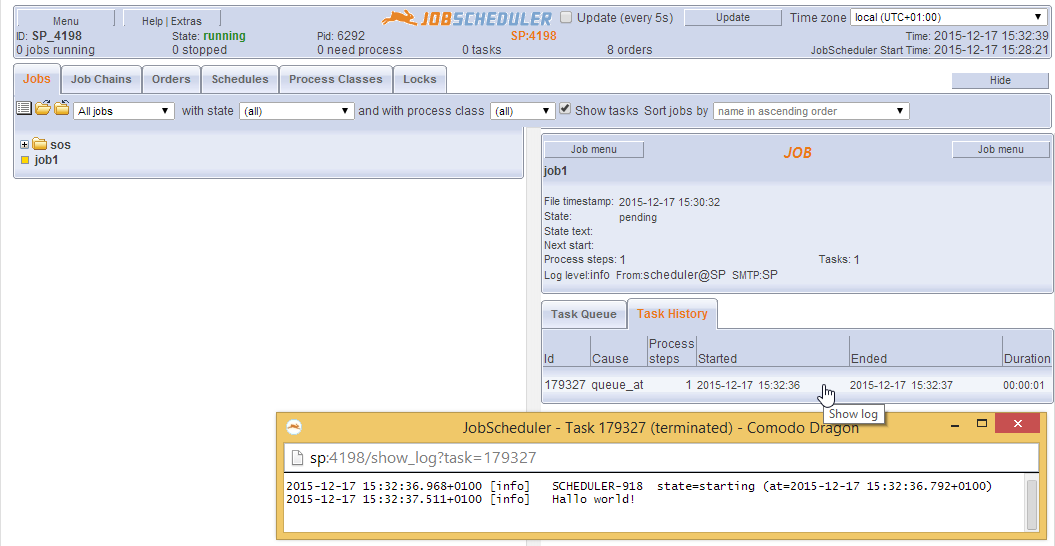Click the Comodo Dragon window title icon
Image resolution: width=1055 pixels, height=546 pixels.
[x=294, y=427]
